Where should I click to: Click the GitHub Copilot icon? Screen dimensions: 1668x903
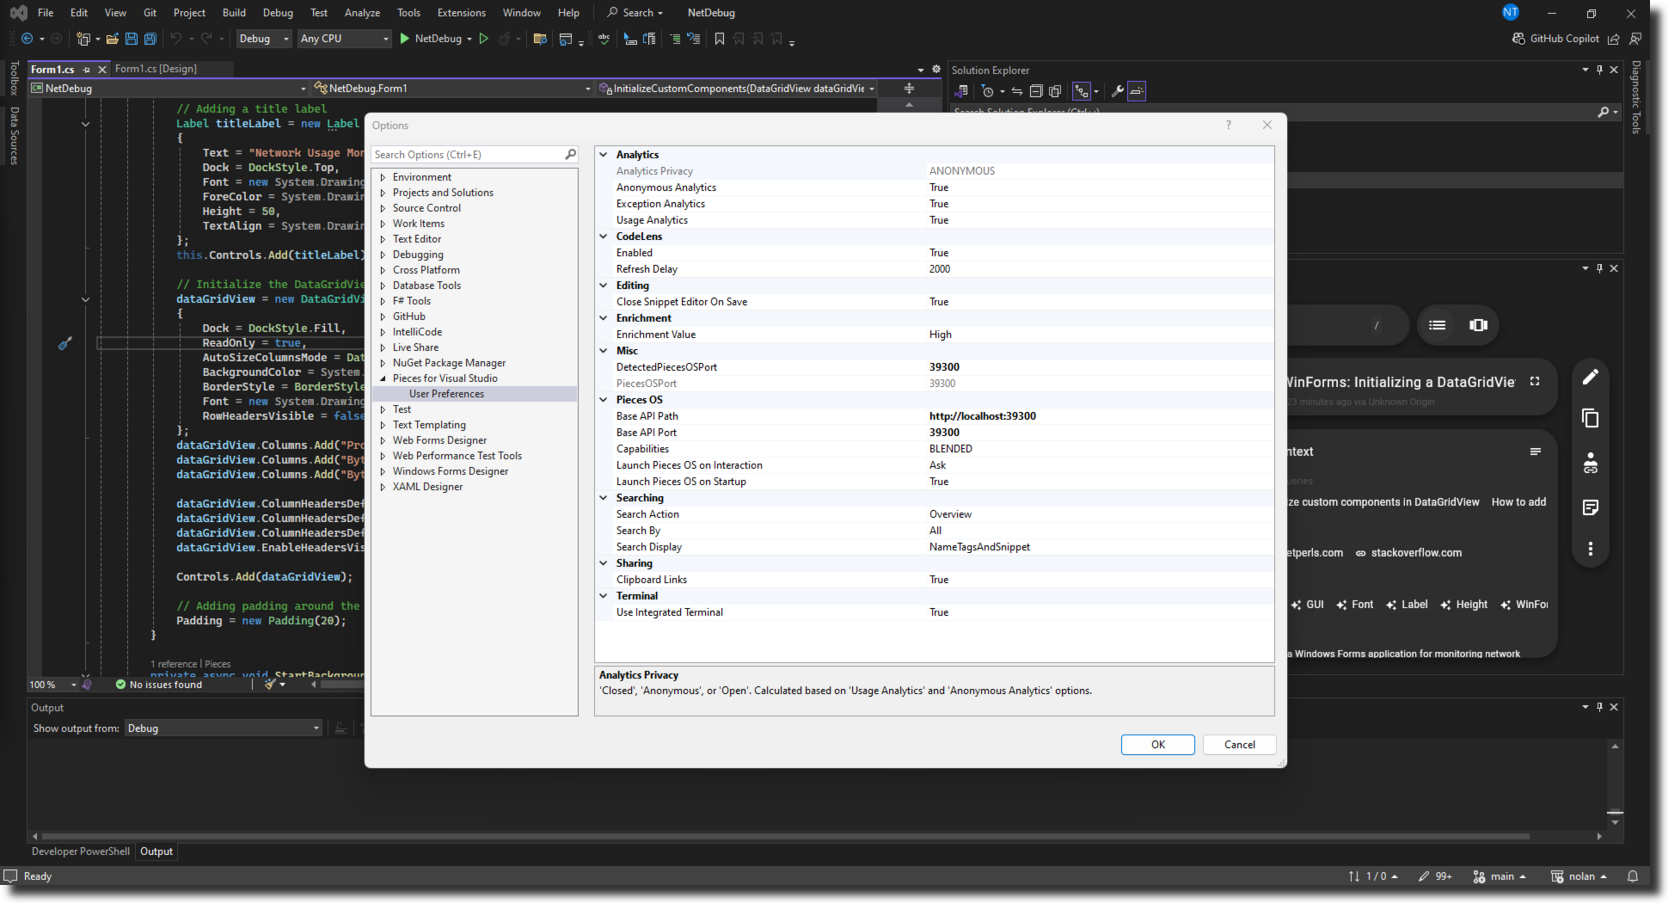pyautogui.click(x=1518, y=39)
